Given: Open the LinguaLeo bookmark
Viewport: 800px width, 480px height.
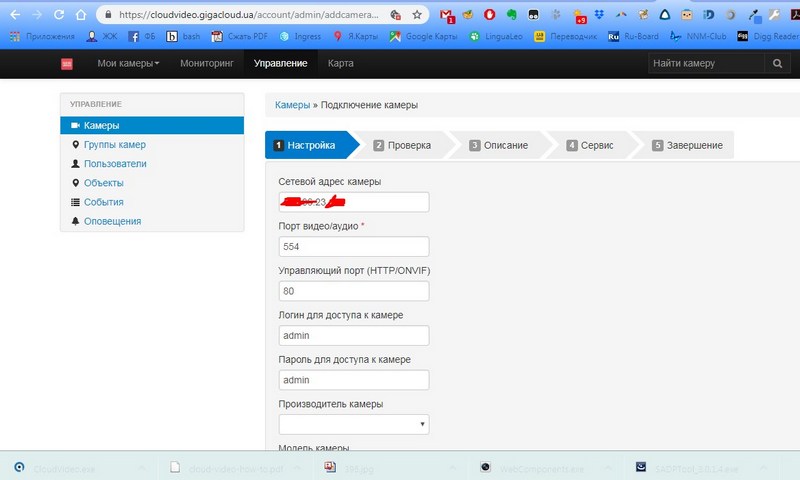Looking at the screenshot, I should tap(496, 36).
